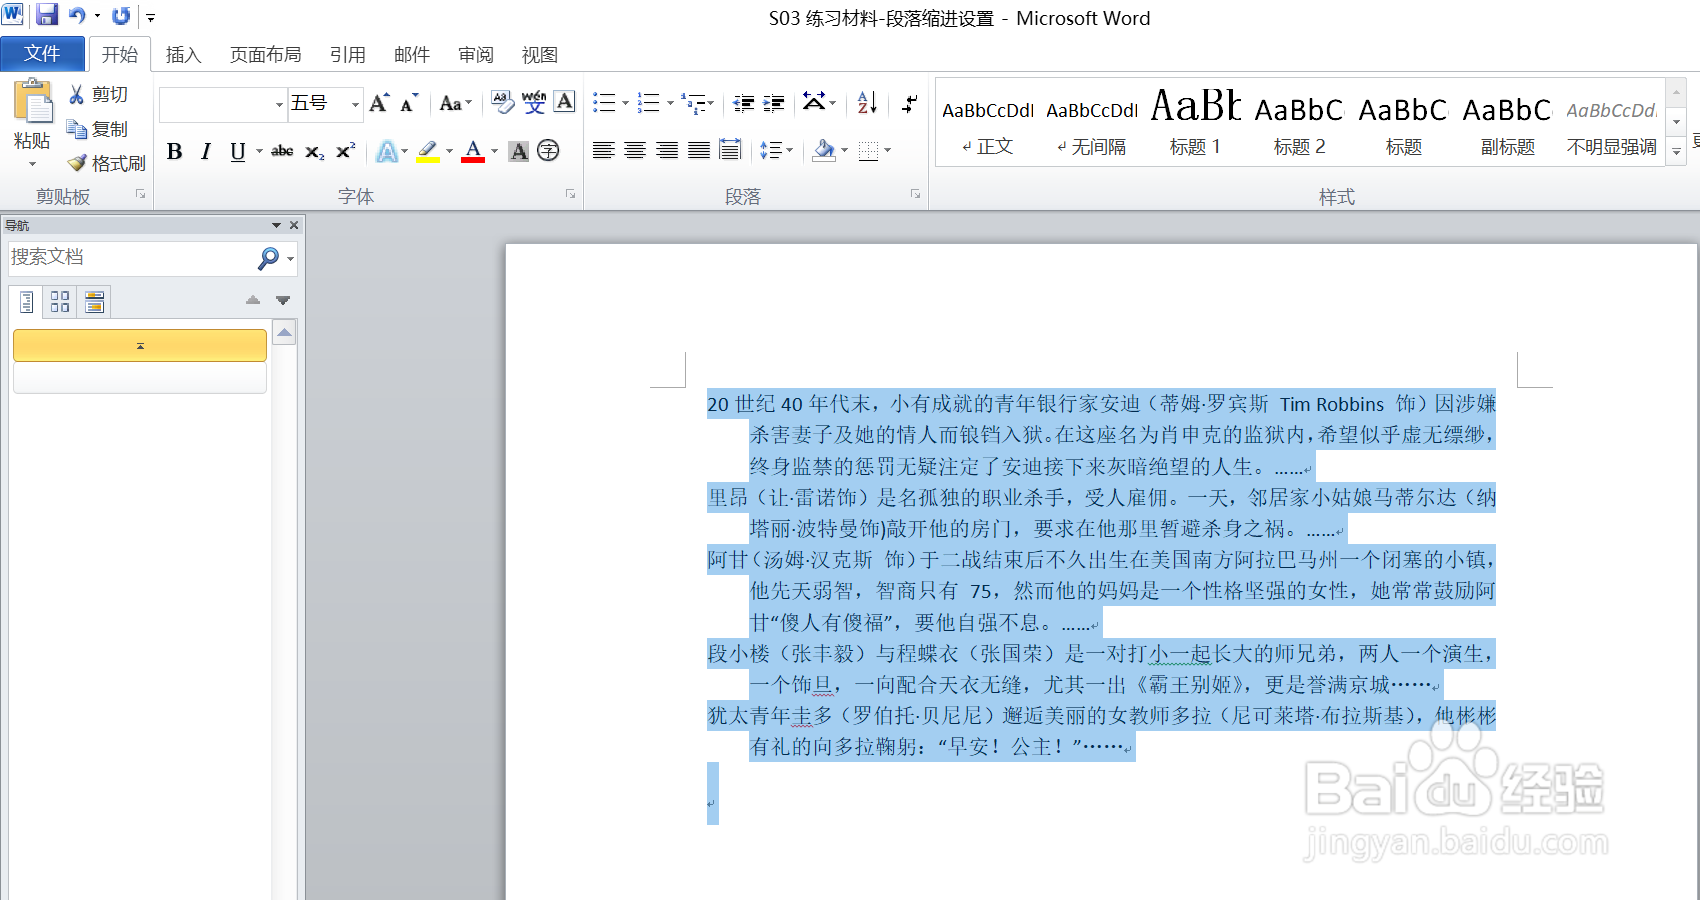The image size is (1700, 900).
Task: Align text right
Action: [x=667, y=150]
